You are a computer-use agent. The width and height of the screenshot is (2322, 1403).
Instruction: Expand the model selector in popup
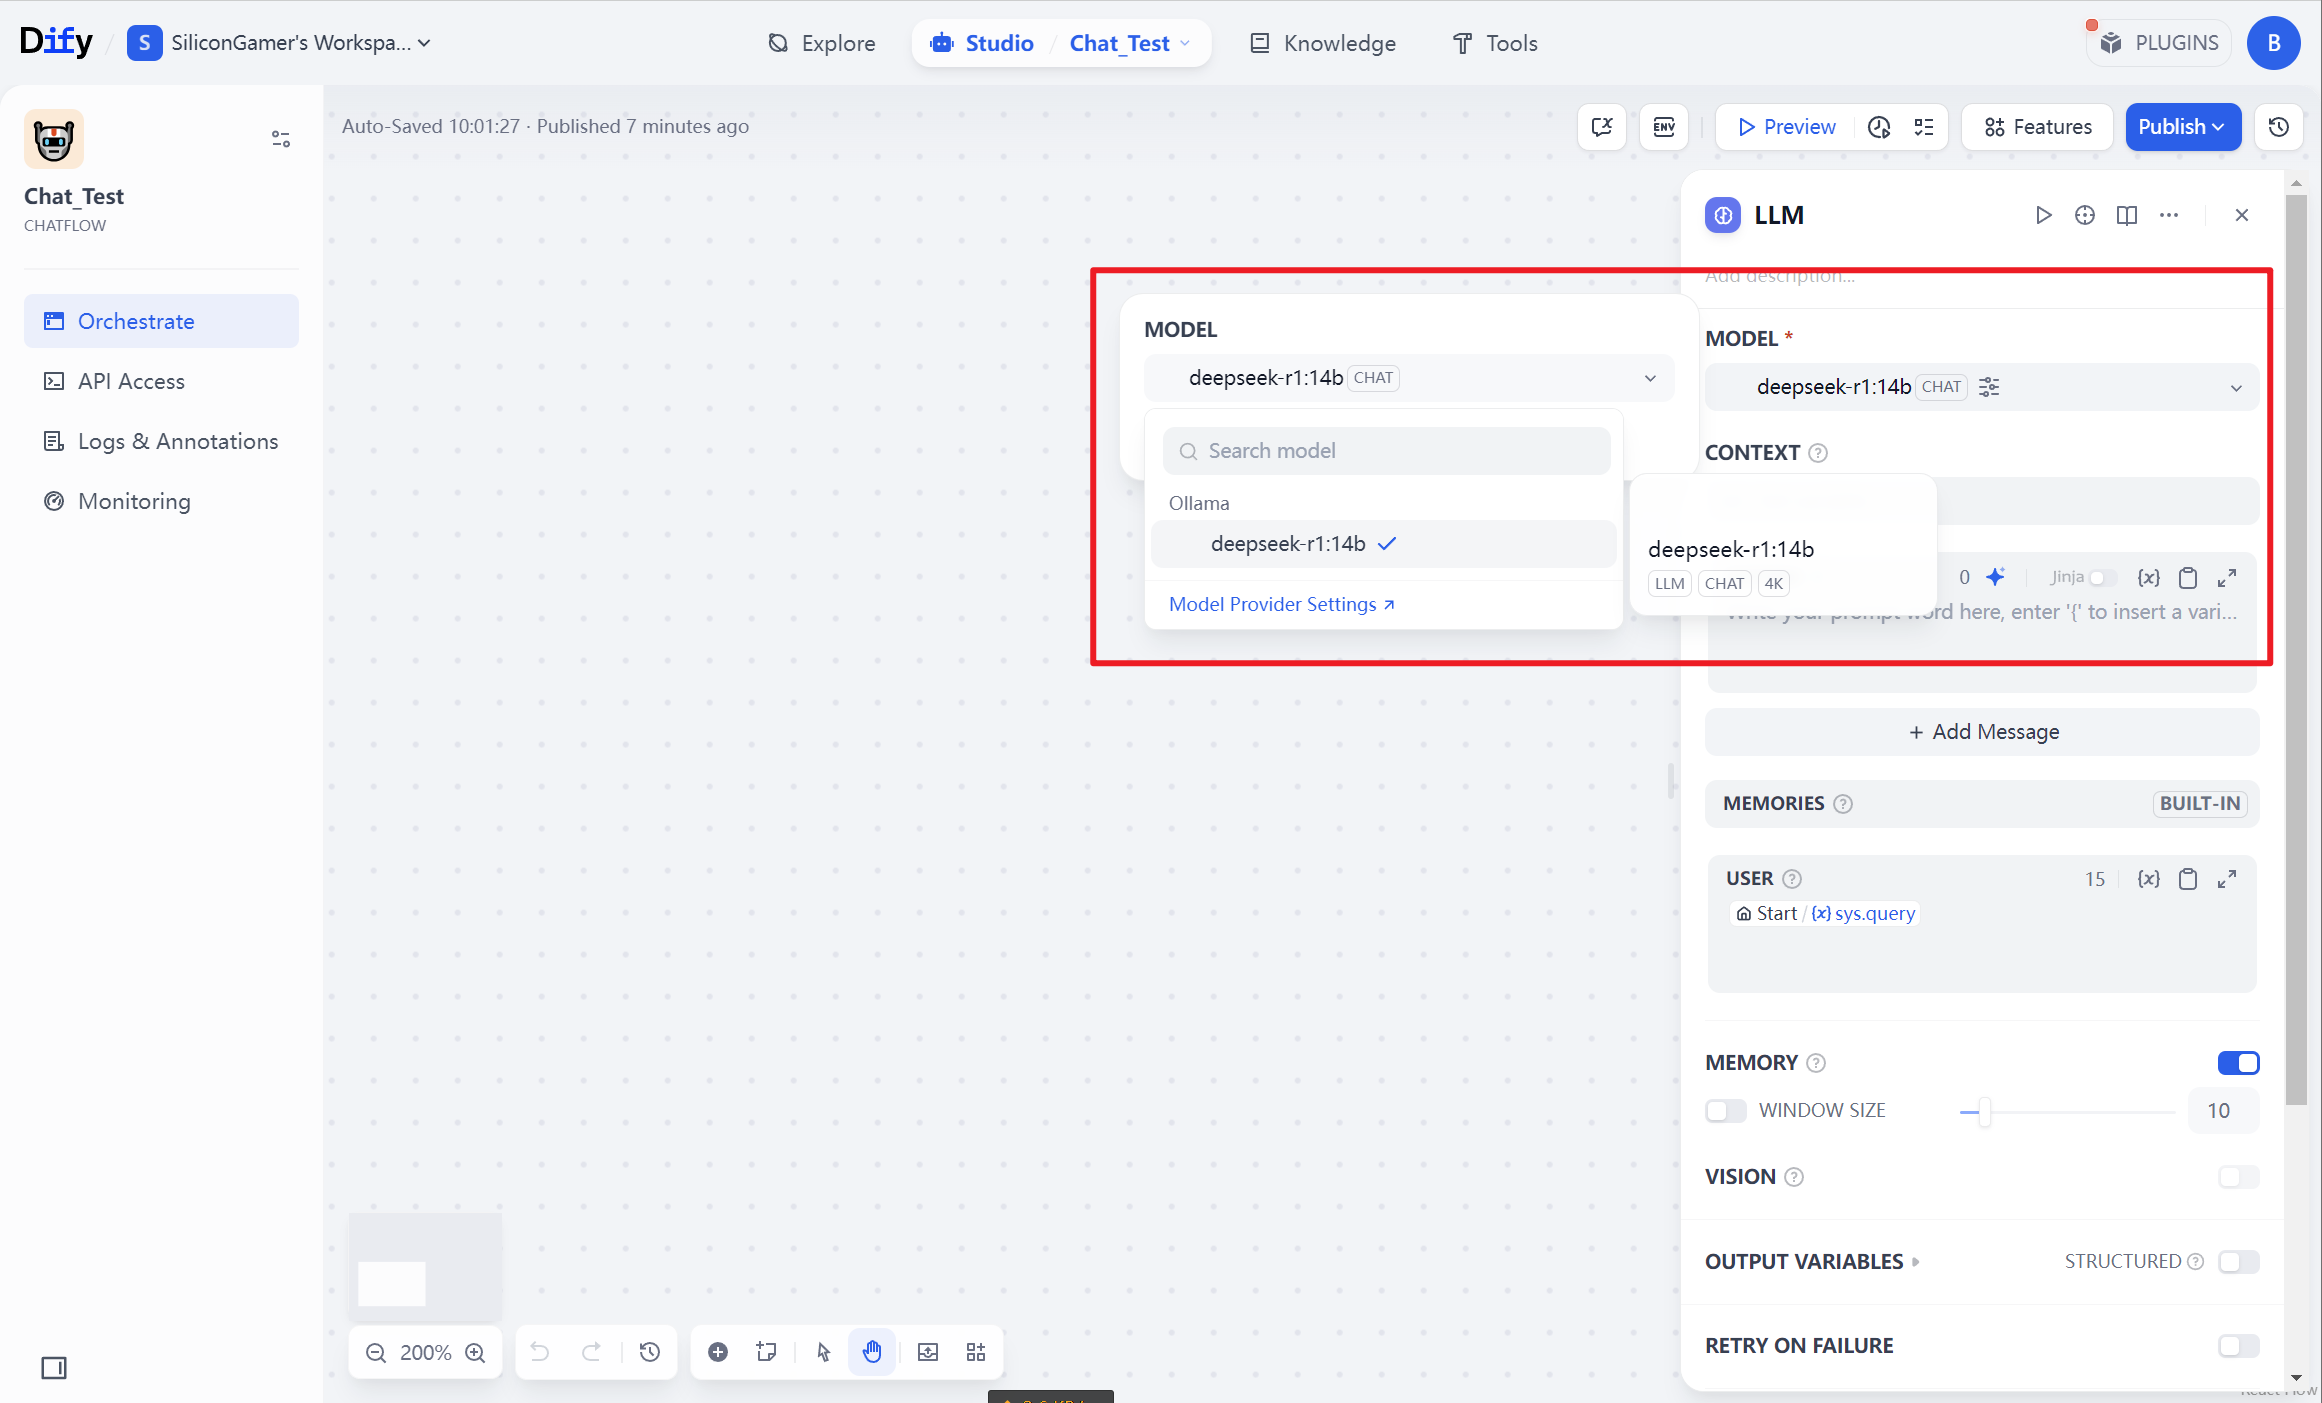point(1409,378)
